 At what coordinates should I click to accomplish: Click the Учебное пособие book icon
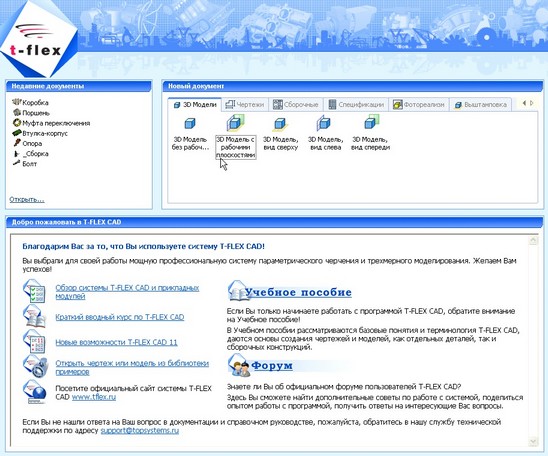point(238,291)
